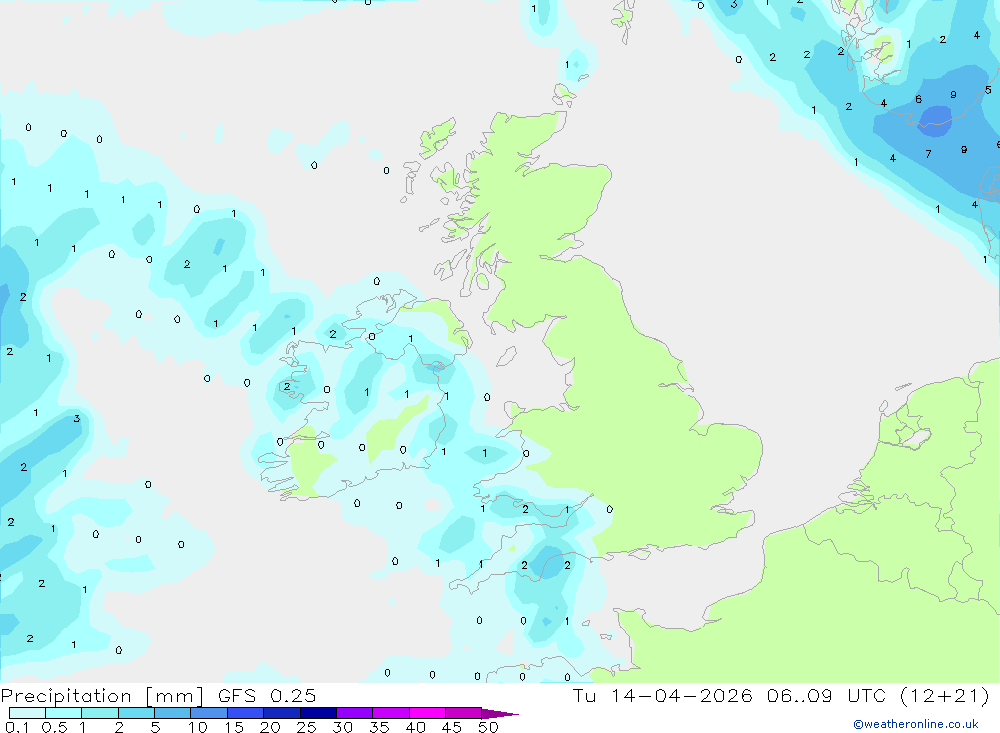
Task: Click the 30–35 mm violet legend swatch
Action: coord(355,713)
